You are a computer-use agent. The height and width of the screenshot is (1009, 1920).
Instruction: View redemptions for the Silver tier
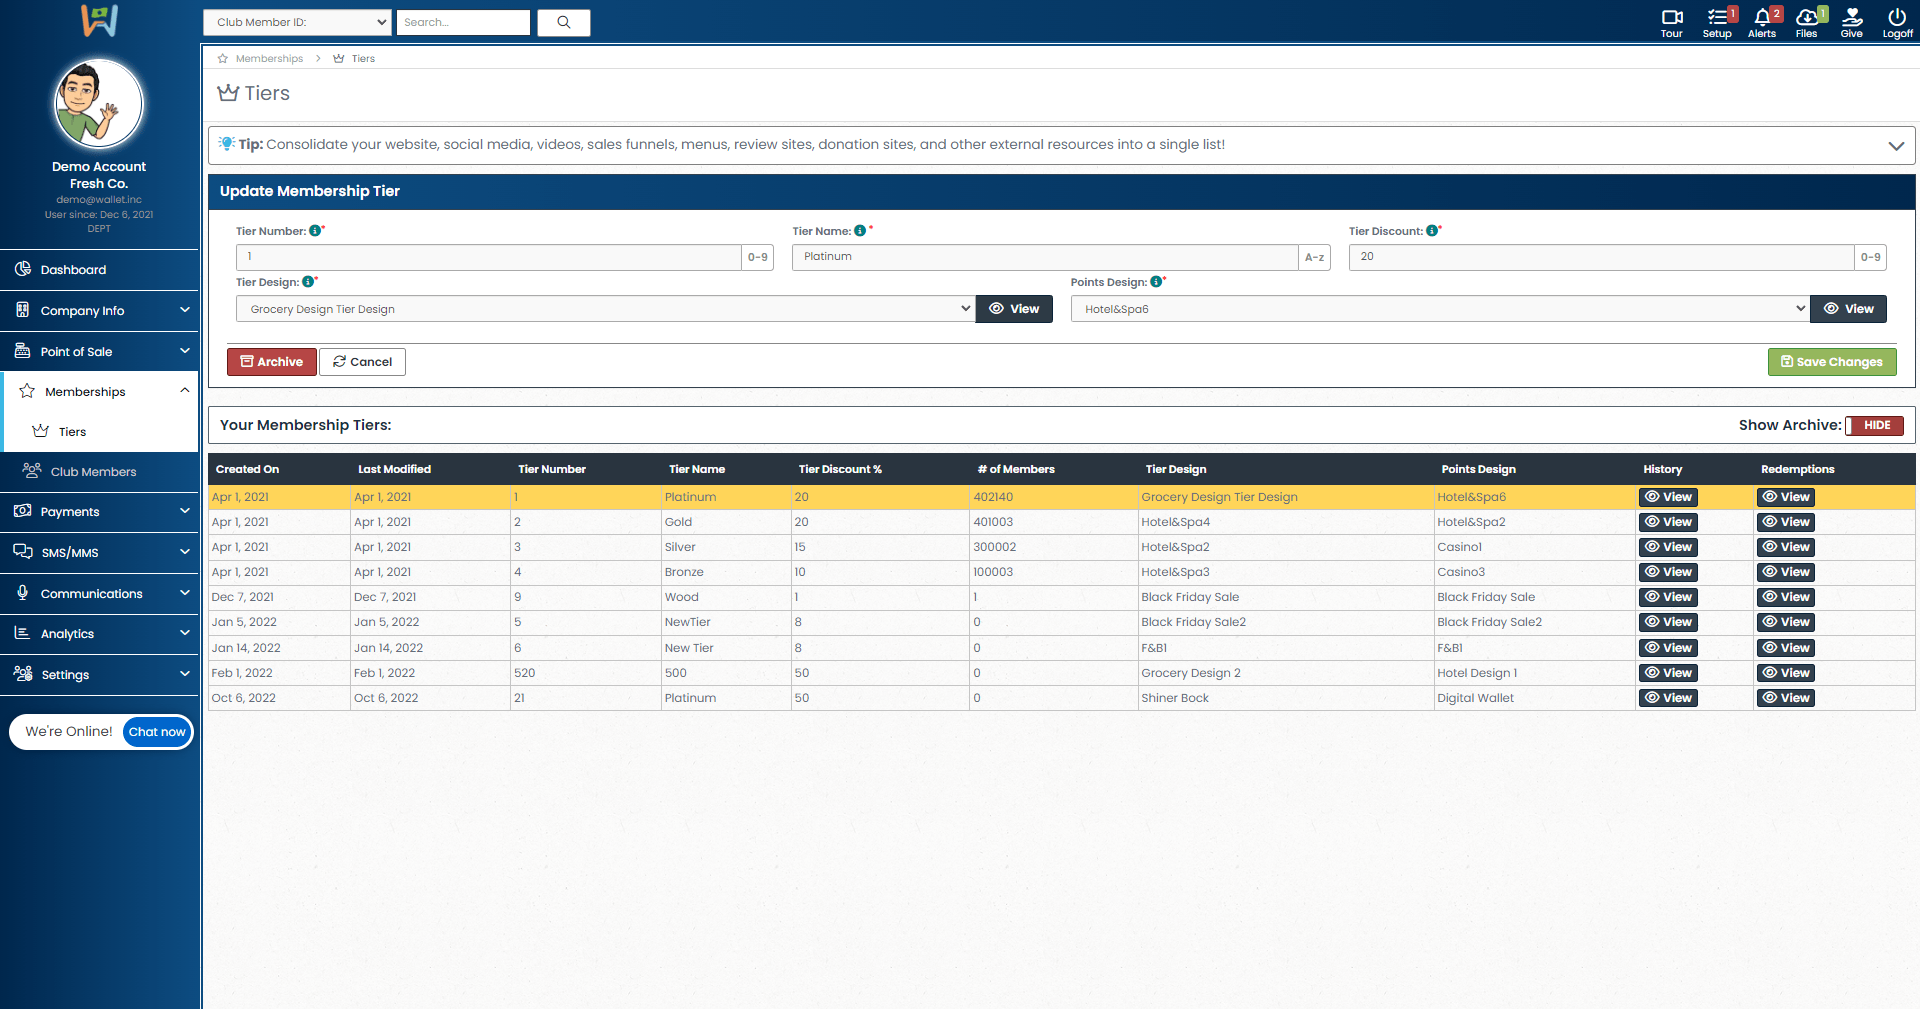click(1785, 547)
